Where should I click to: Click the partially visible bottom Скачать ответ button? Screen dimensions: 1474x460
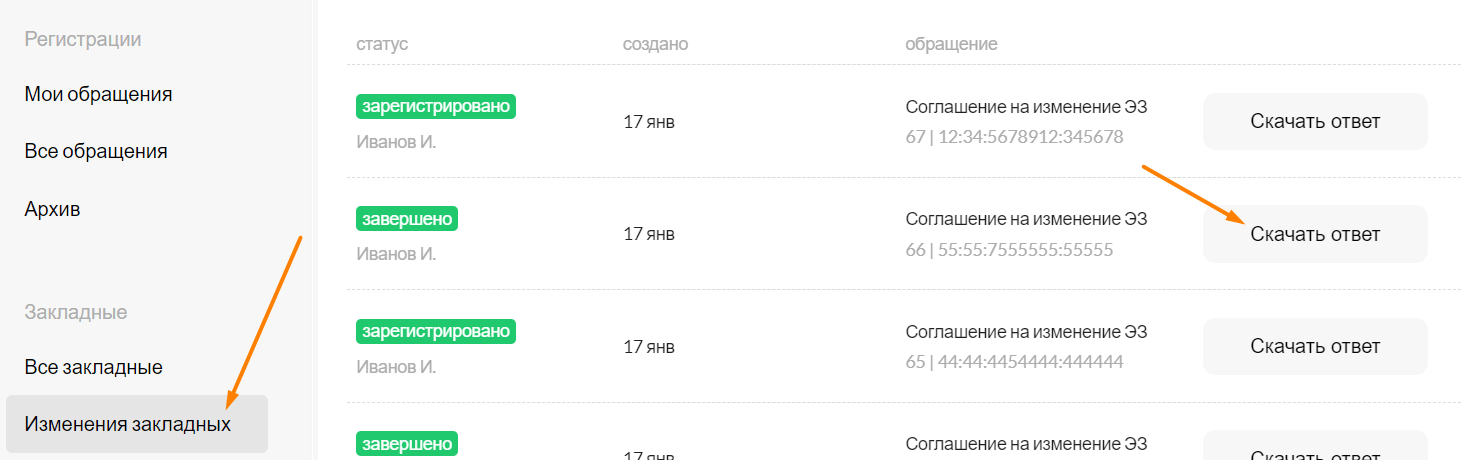(x=1315, y=446)
